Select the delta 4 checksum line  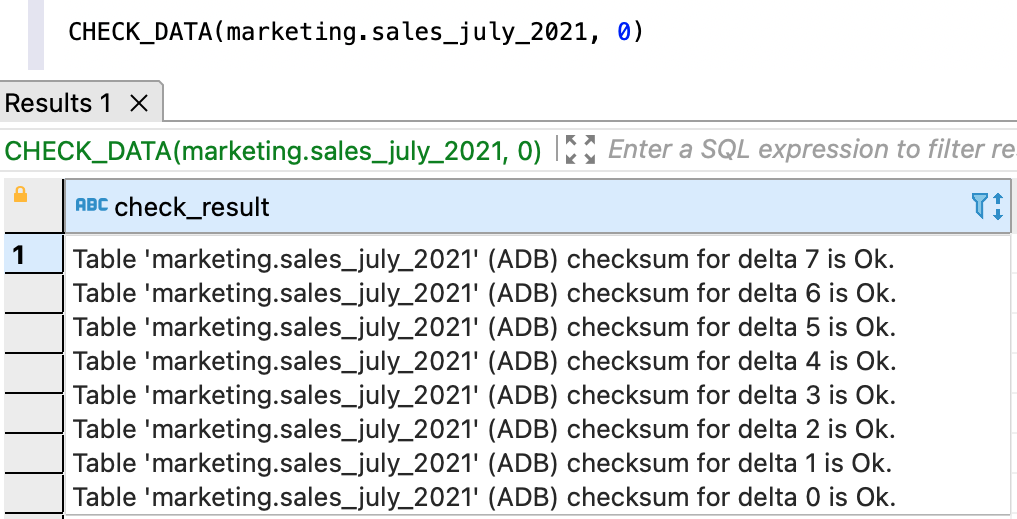483,362
